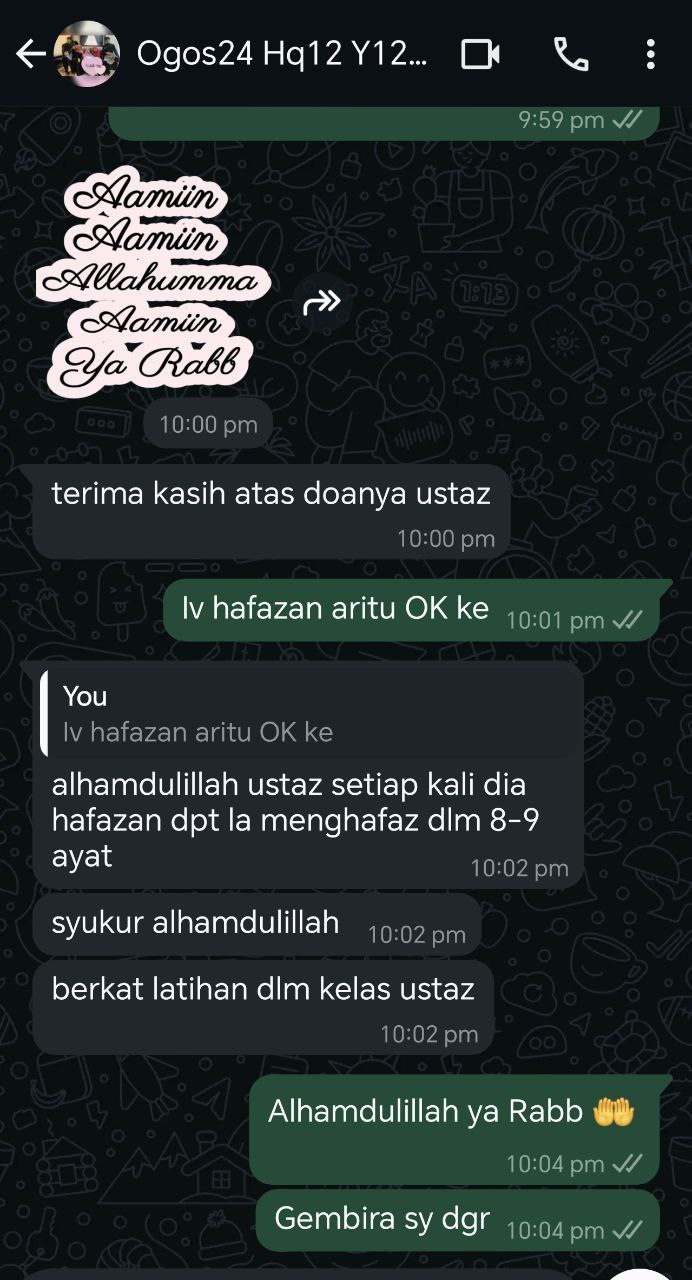Start a video call
This screenshot has height=1280, width=692.
click(x=480, y=54)
